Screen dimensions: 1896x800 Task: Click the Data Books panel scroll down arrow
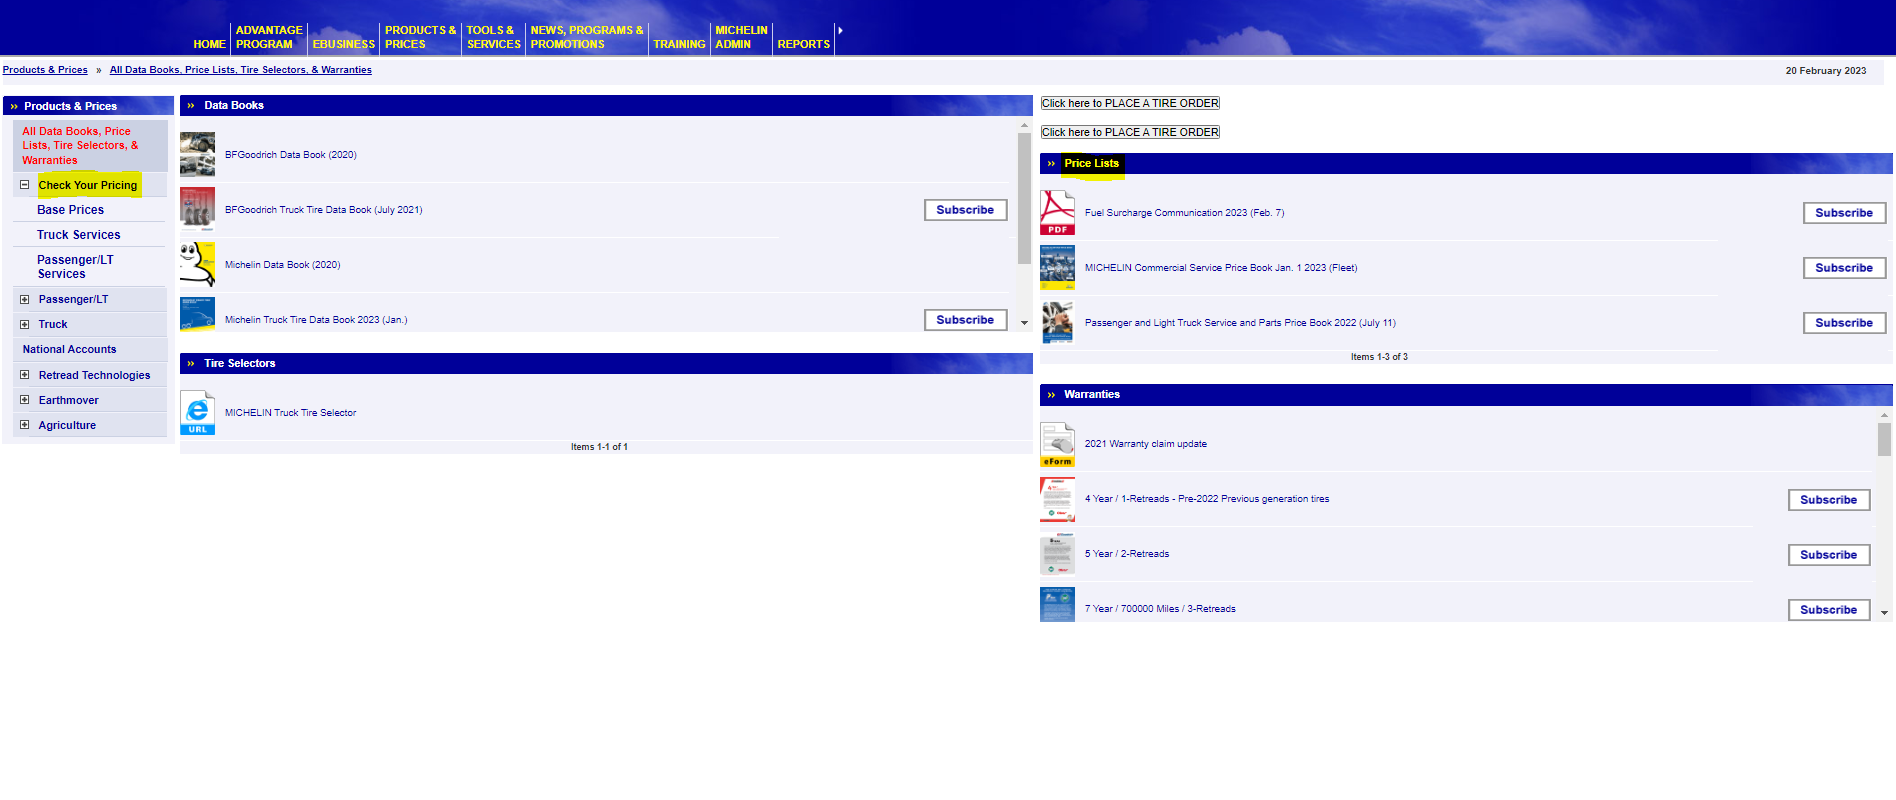coord(1024,323)
